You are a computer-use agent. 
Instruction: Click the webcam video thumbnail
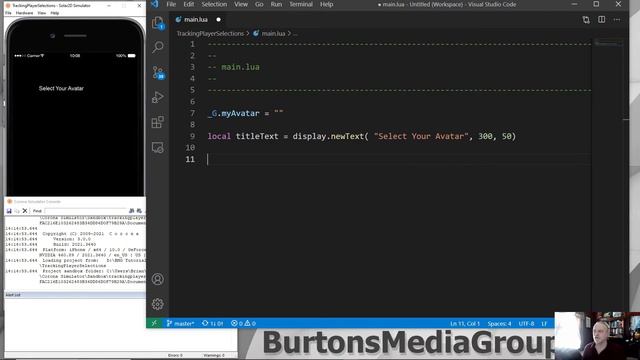597,336
